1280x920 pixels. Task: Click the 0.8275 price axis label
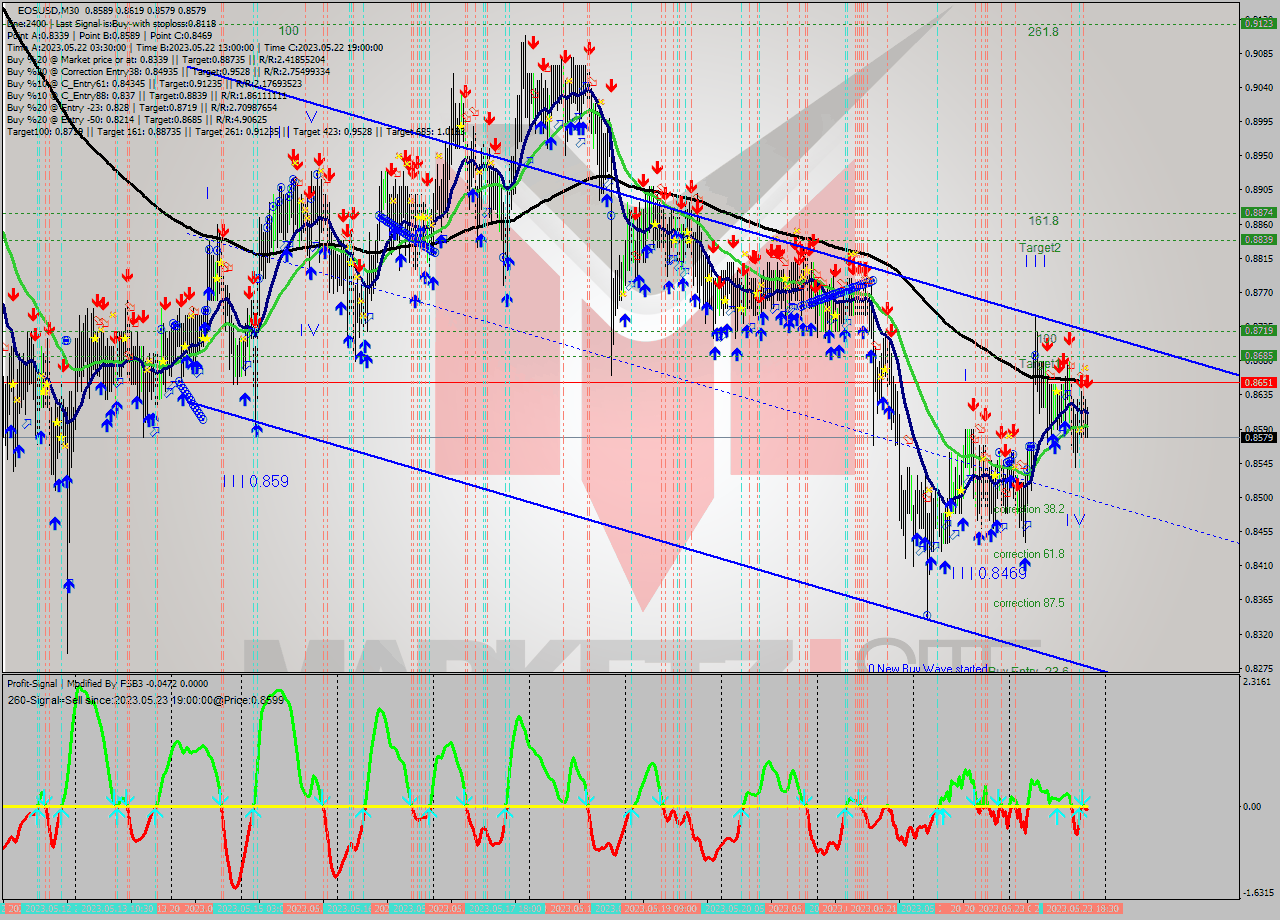tap(1257, 668)
